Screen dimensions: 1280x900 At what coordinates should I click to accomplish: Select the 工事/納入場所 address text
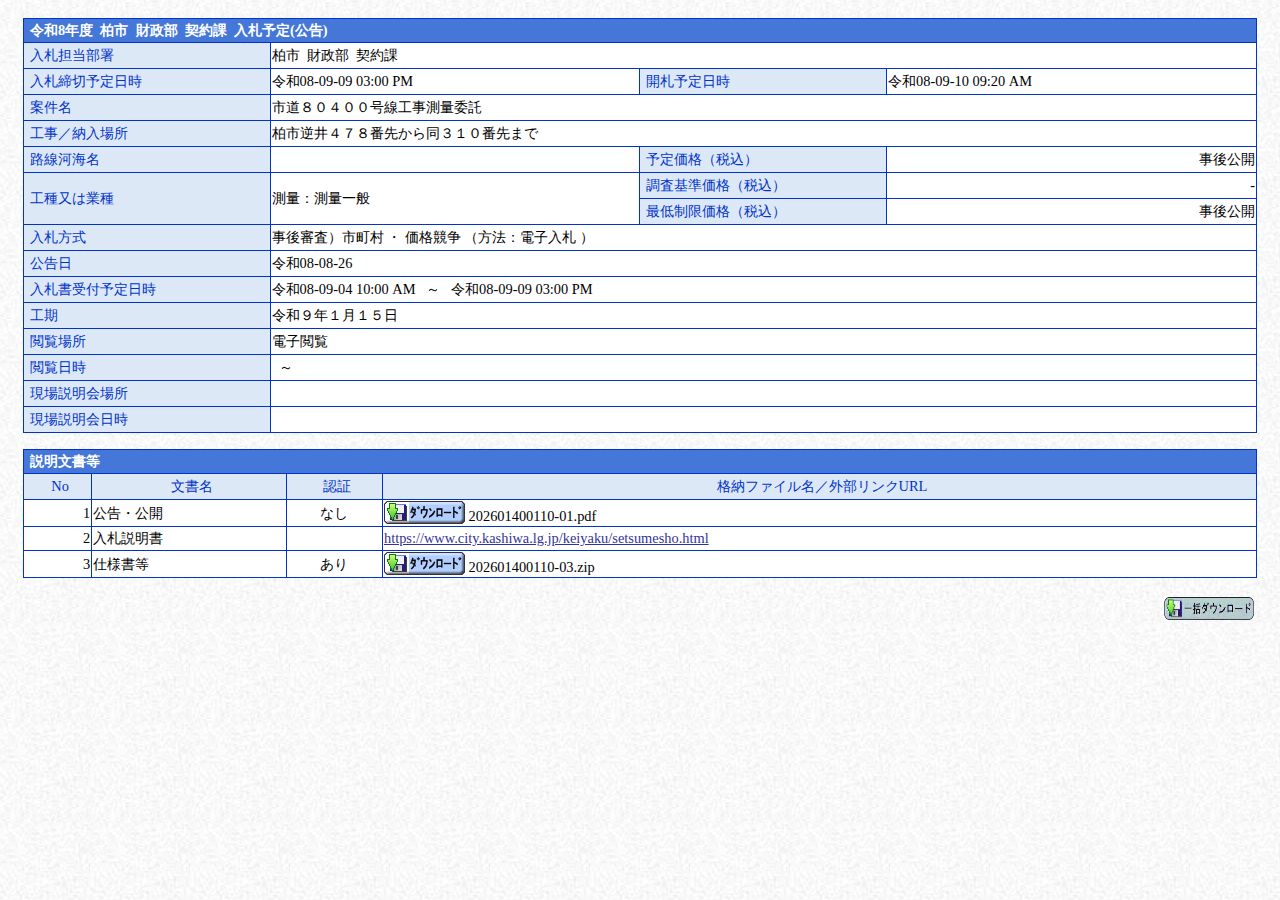(x=405, y=133)
